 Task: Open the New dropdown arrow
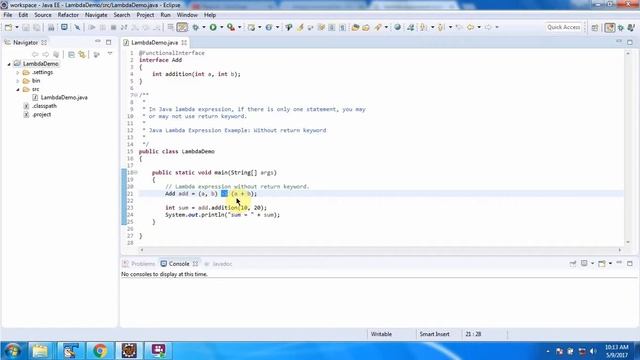(17, 27)
